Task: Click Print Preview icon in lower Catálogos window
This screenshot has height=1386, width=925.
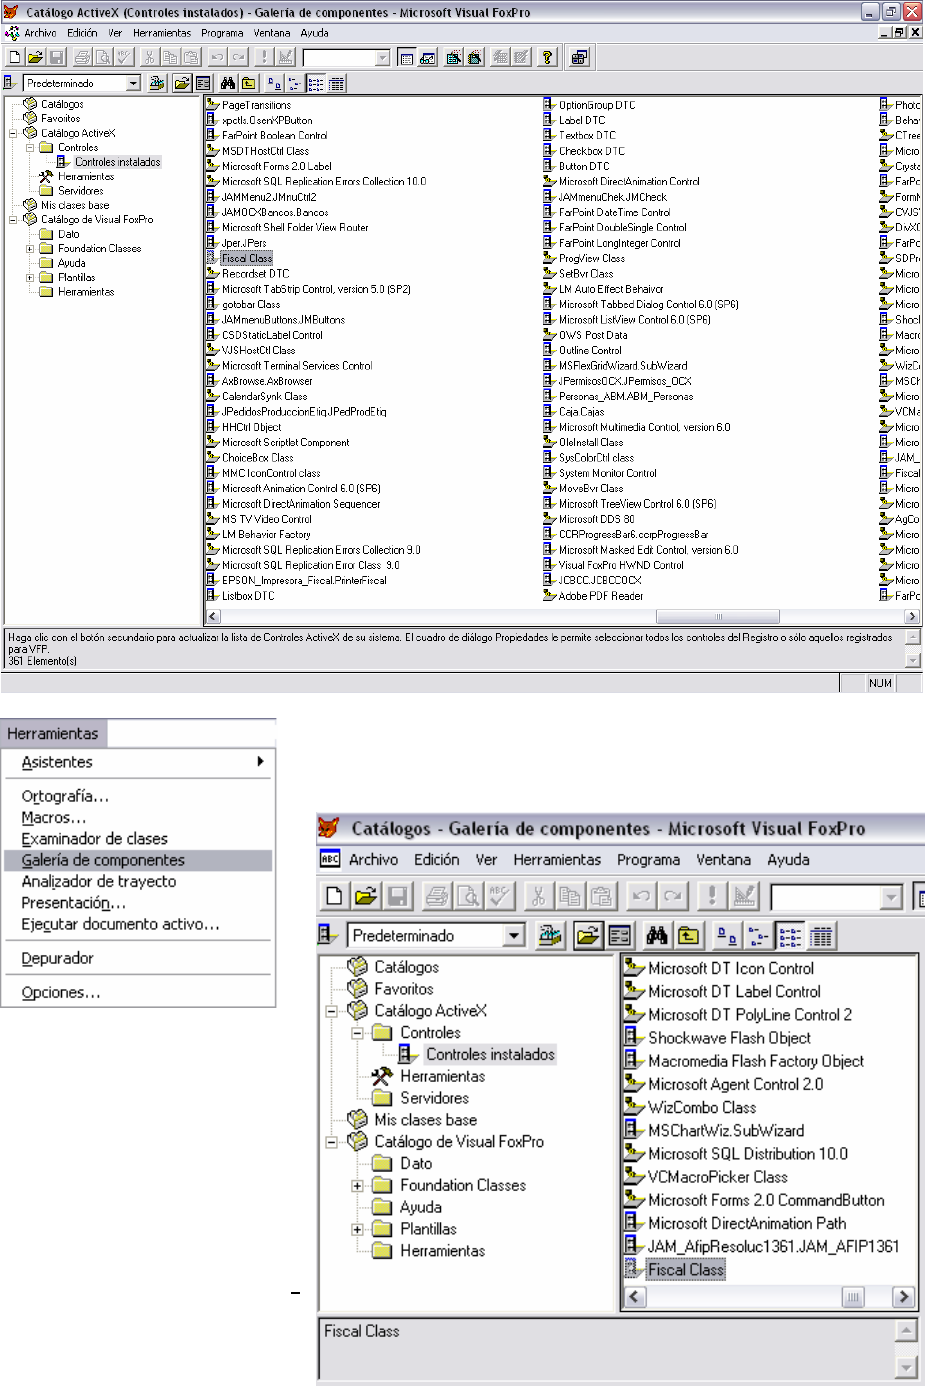Action: [467, 896]
